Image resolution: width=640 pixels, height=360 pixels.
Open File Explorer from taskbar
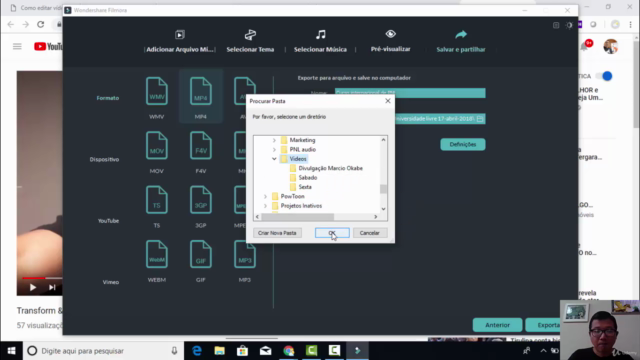point(220,351)
